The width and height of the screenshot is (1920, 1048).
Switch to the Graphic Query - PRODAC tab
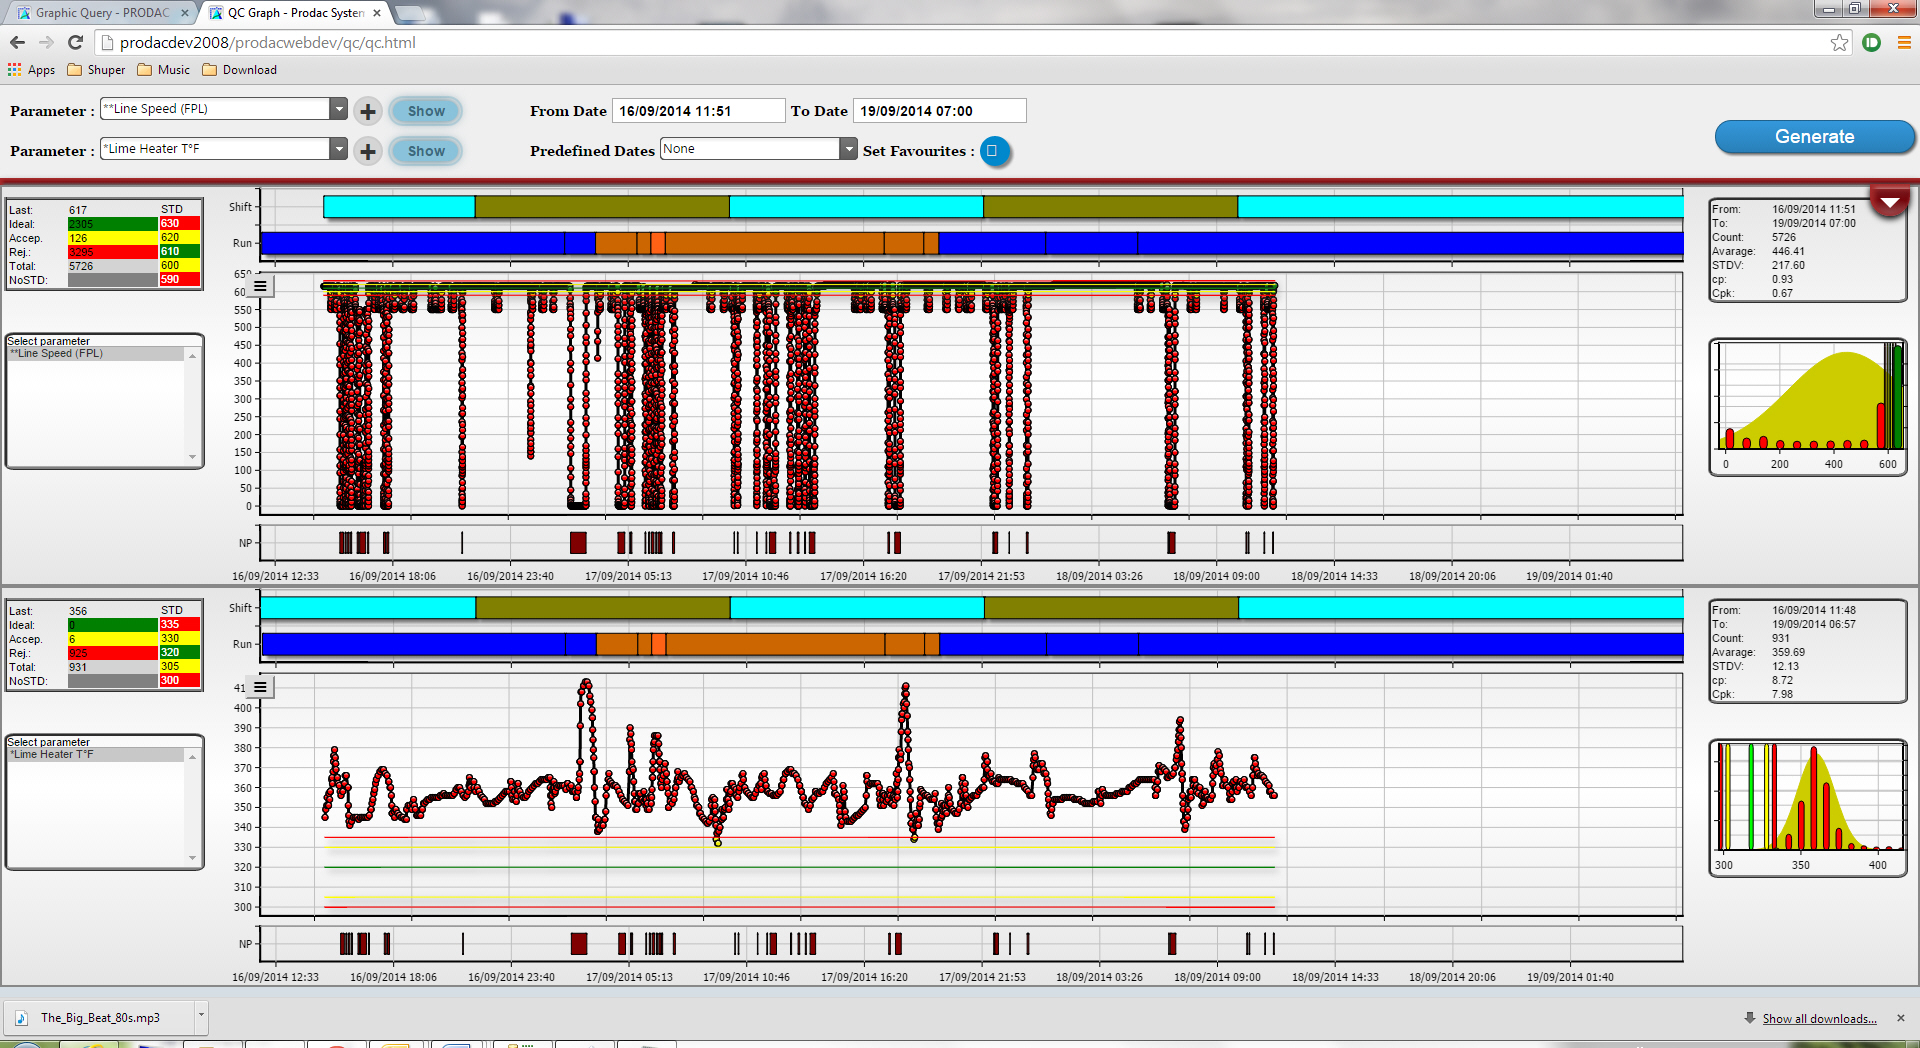pyautogui.click(x=100, y=13)
